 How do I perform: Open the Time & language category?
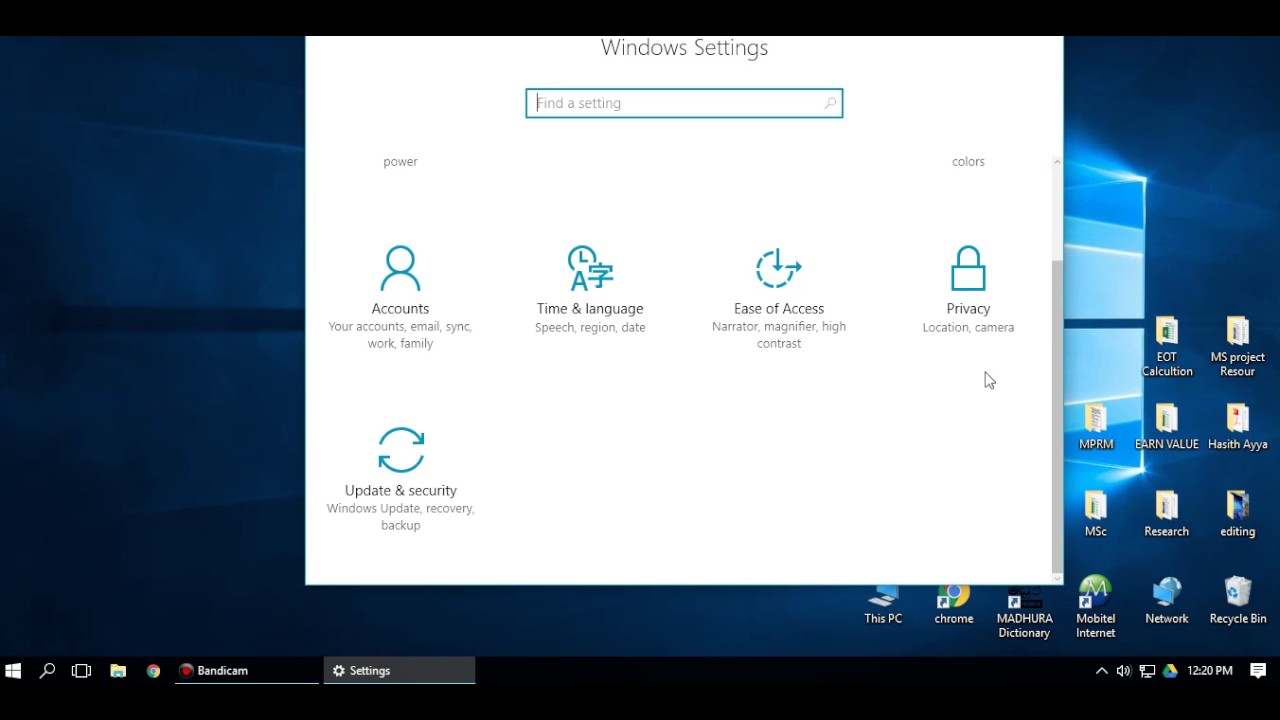(x=590, y=290)
